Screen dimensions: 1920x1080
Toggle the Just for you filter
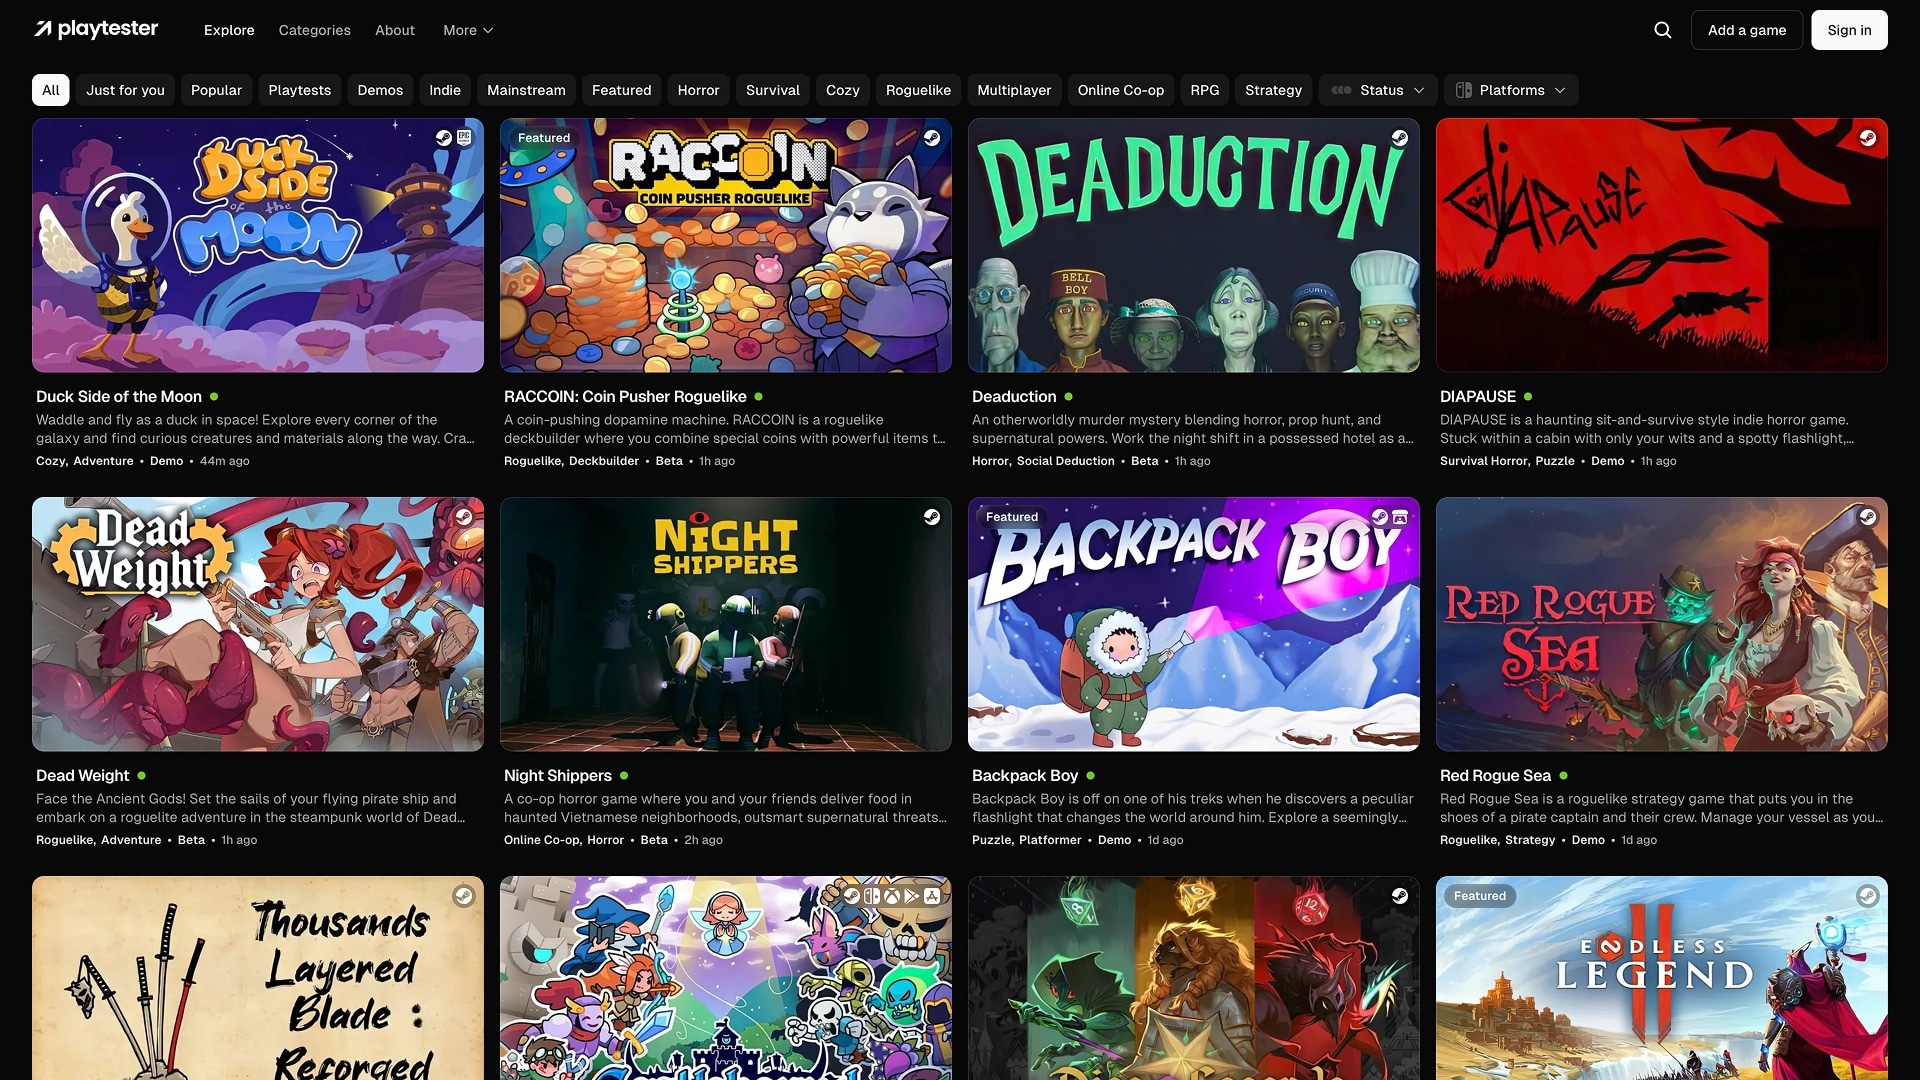(x=125, y=90)
